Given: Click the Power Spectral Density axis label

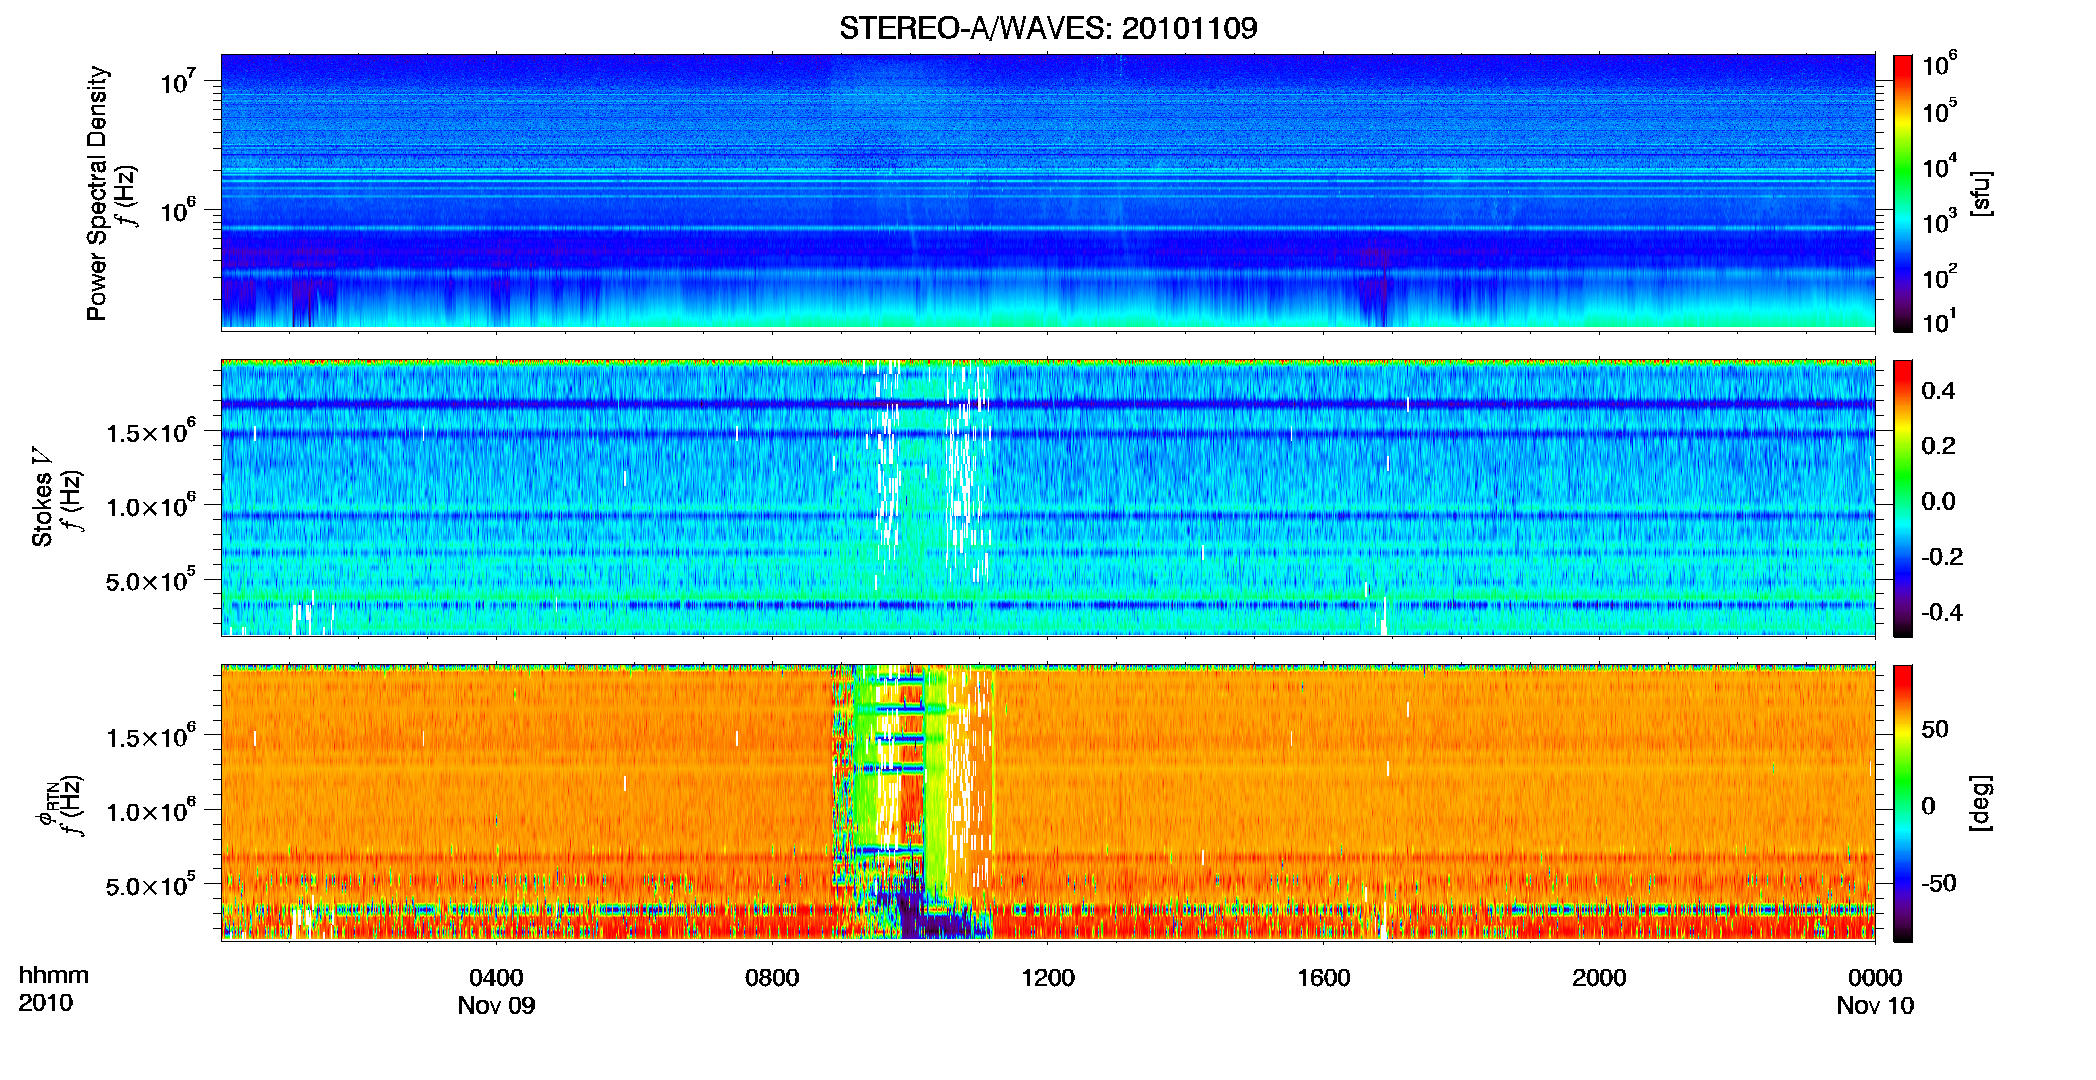Looking at the screenshot, I should 97,193.
